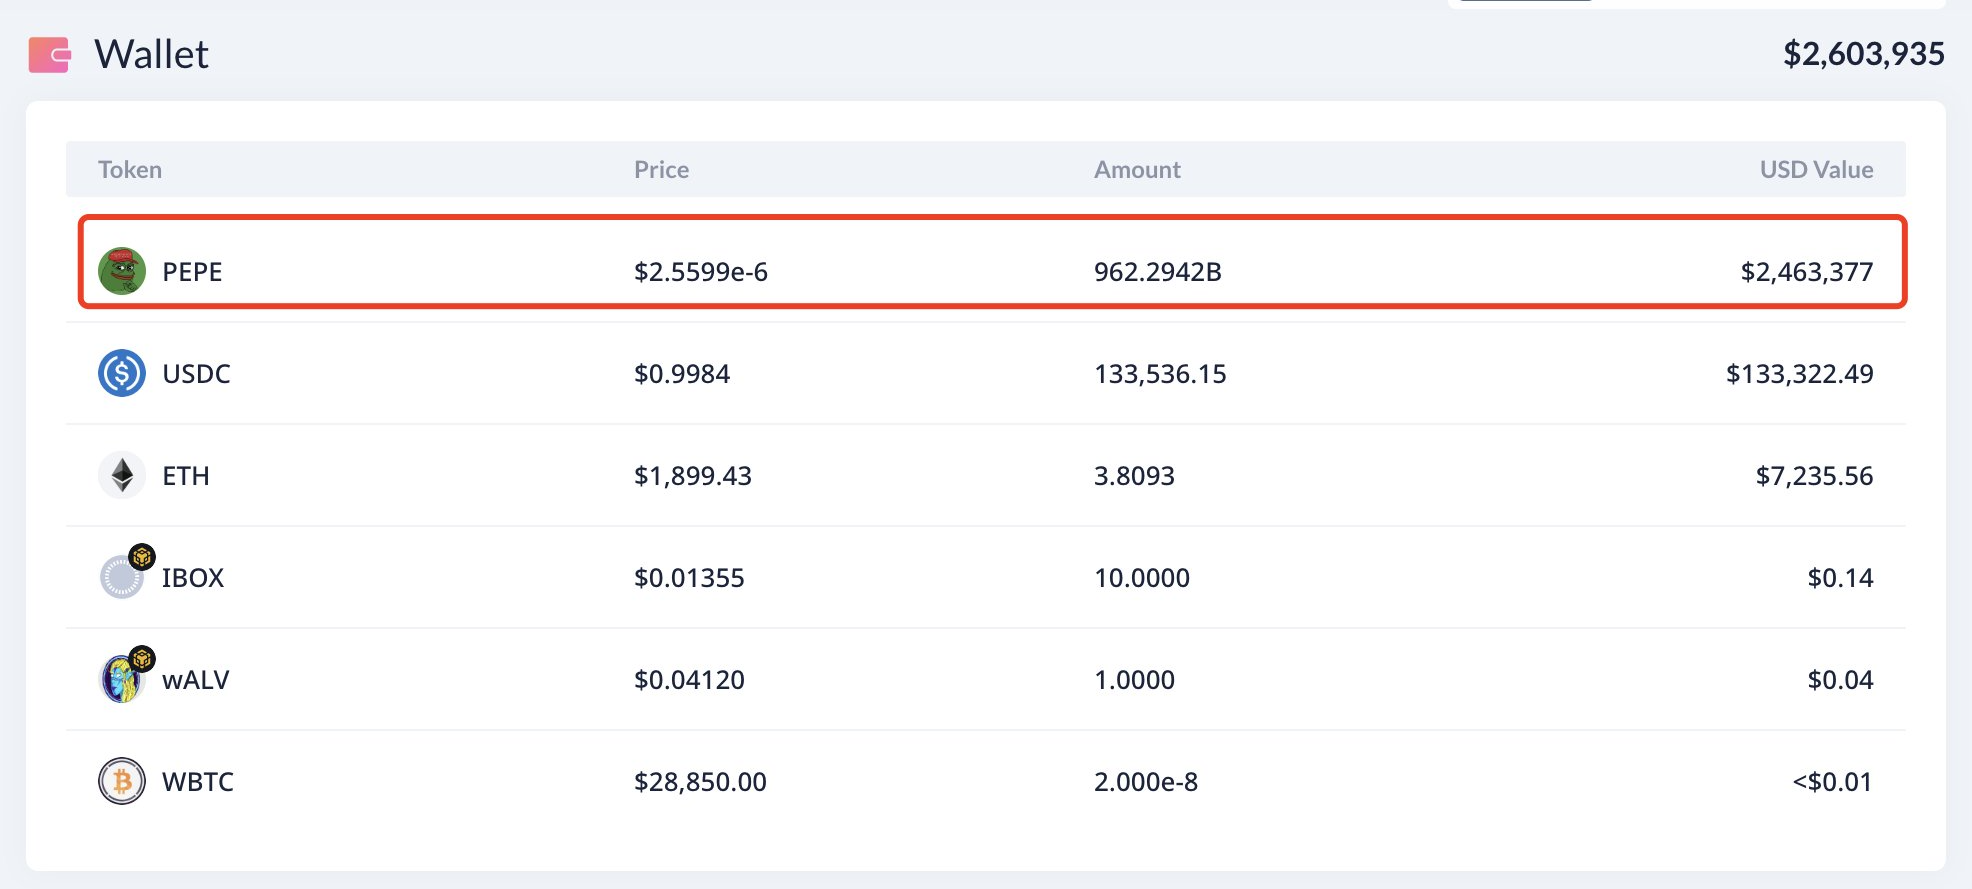Click the total balance $2,603,935

point(1864,54)
